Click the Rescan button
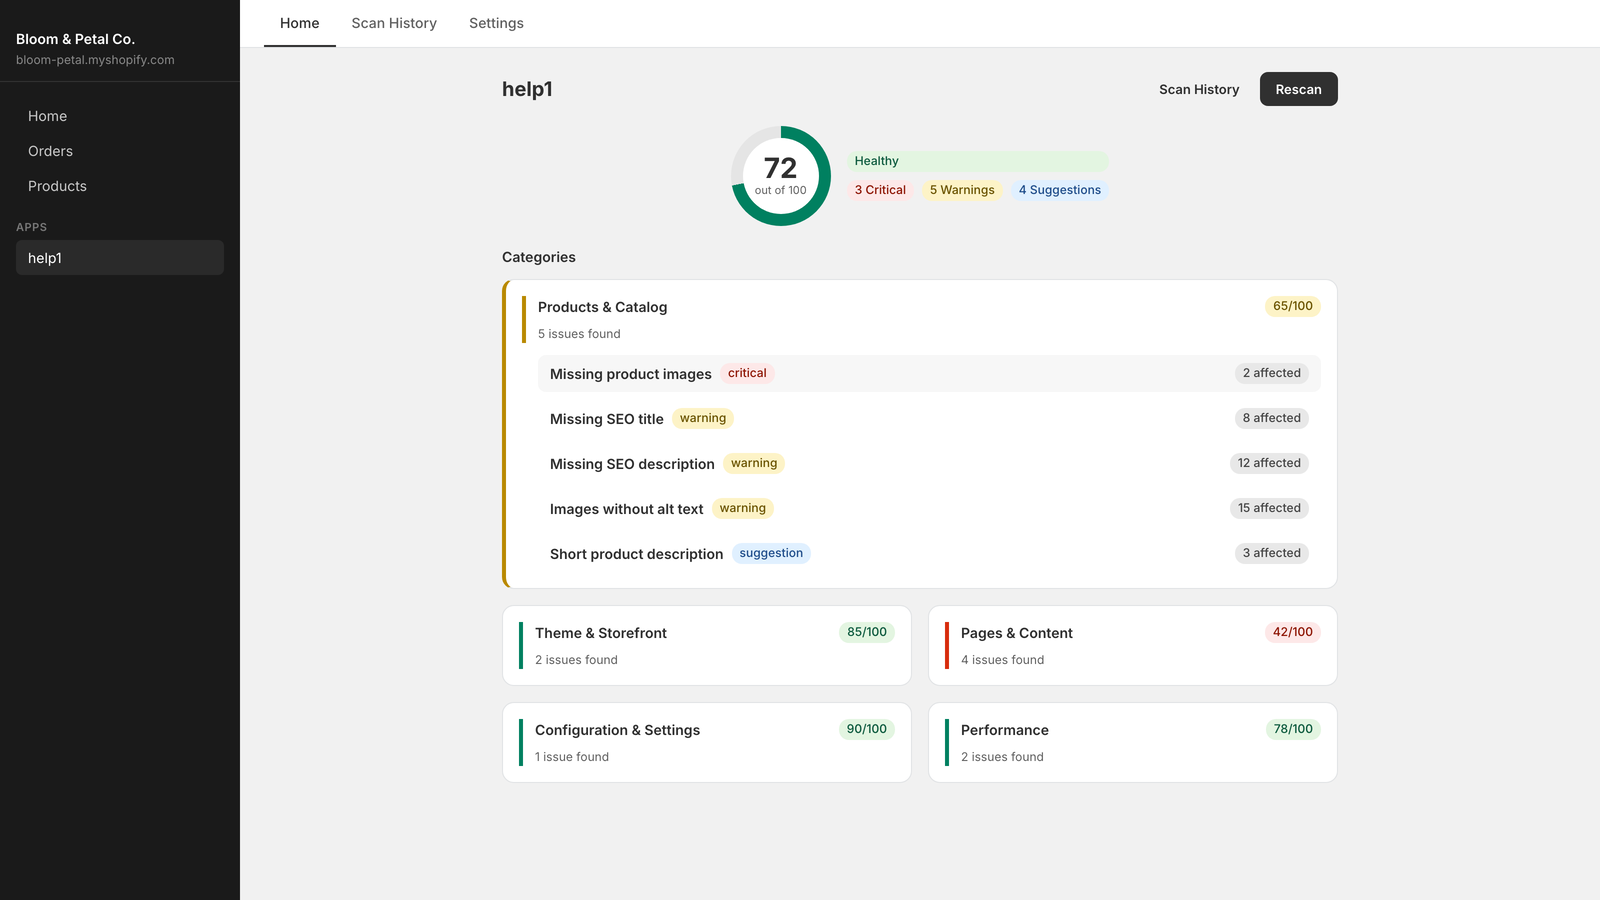This screenshot has height=900, width=1600. tap(1298, 89)
